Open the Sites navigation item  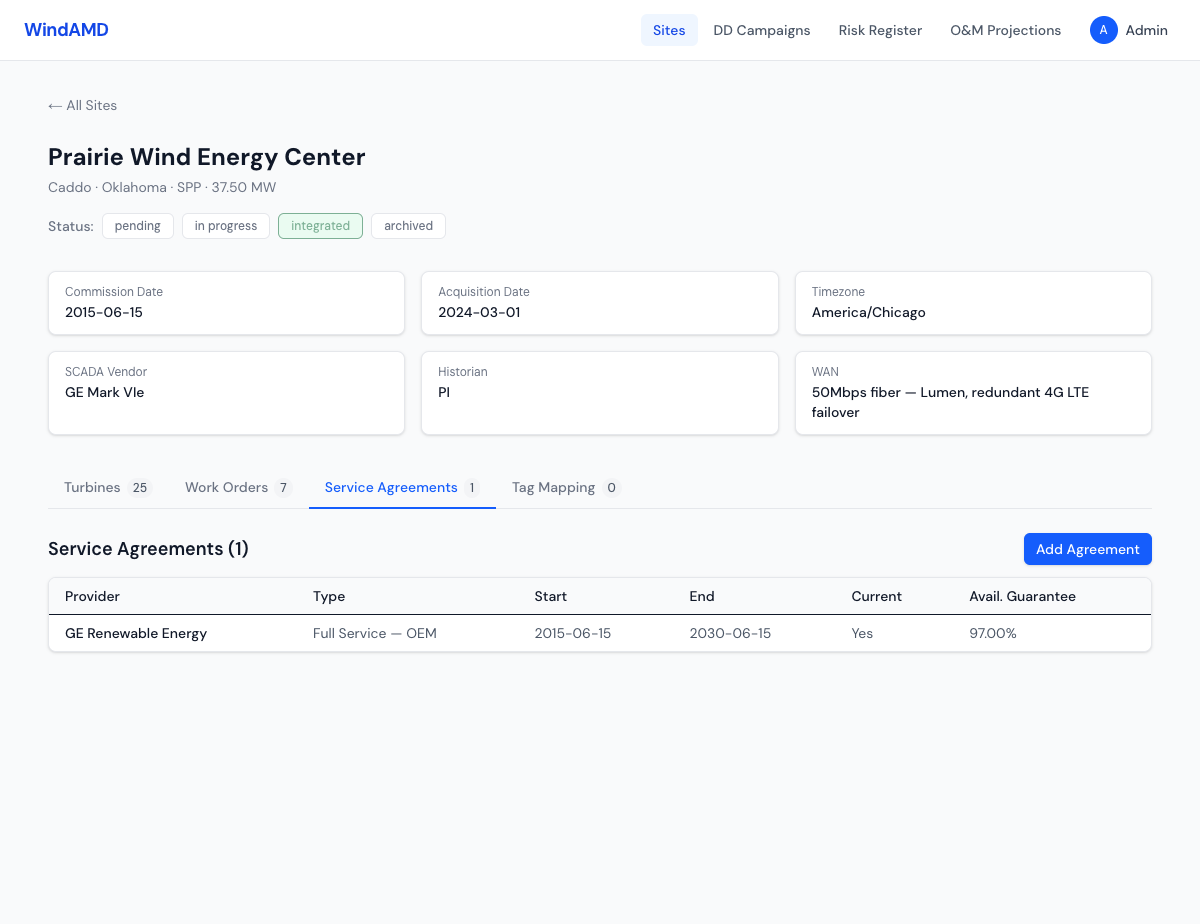tap(669, 30)
